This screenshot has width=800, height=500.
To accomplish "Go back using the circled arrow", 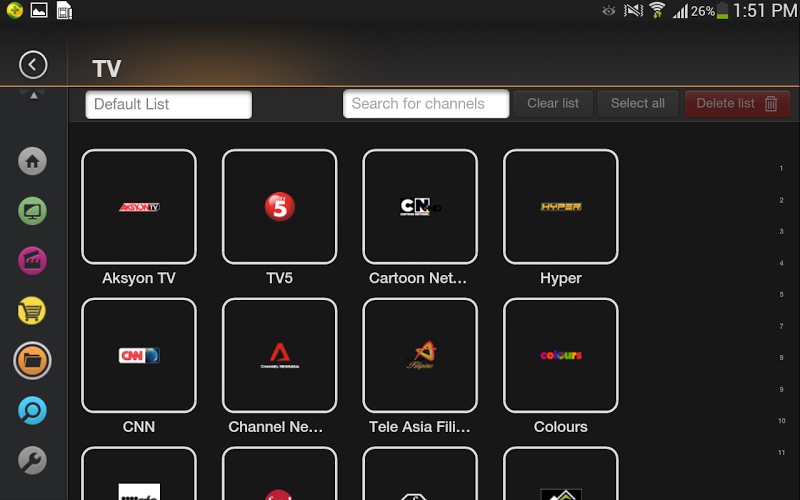I will [33, 65].
